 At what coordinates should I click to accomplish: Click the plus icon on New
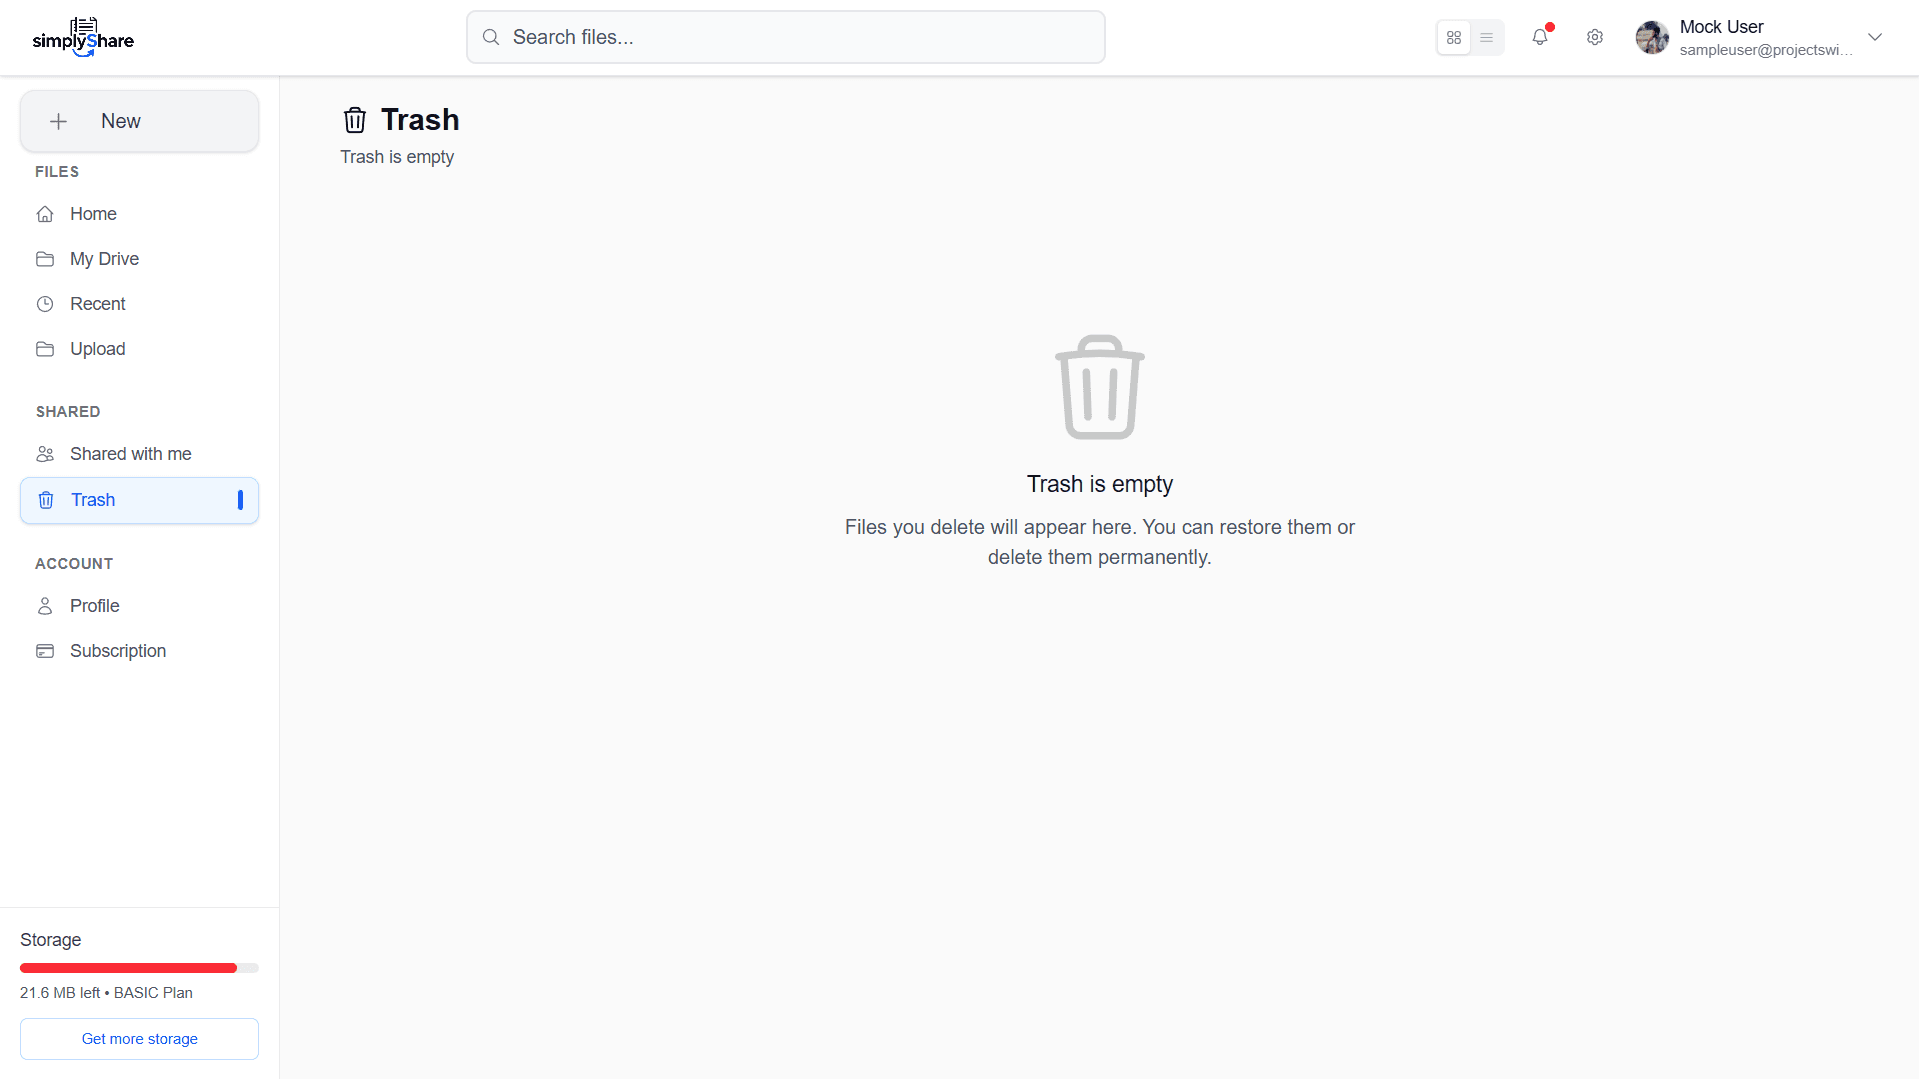pos(59,121)
